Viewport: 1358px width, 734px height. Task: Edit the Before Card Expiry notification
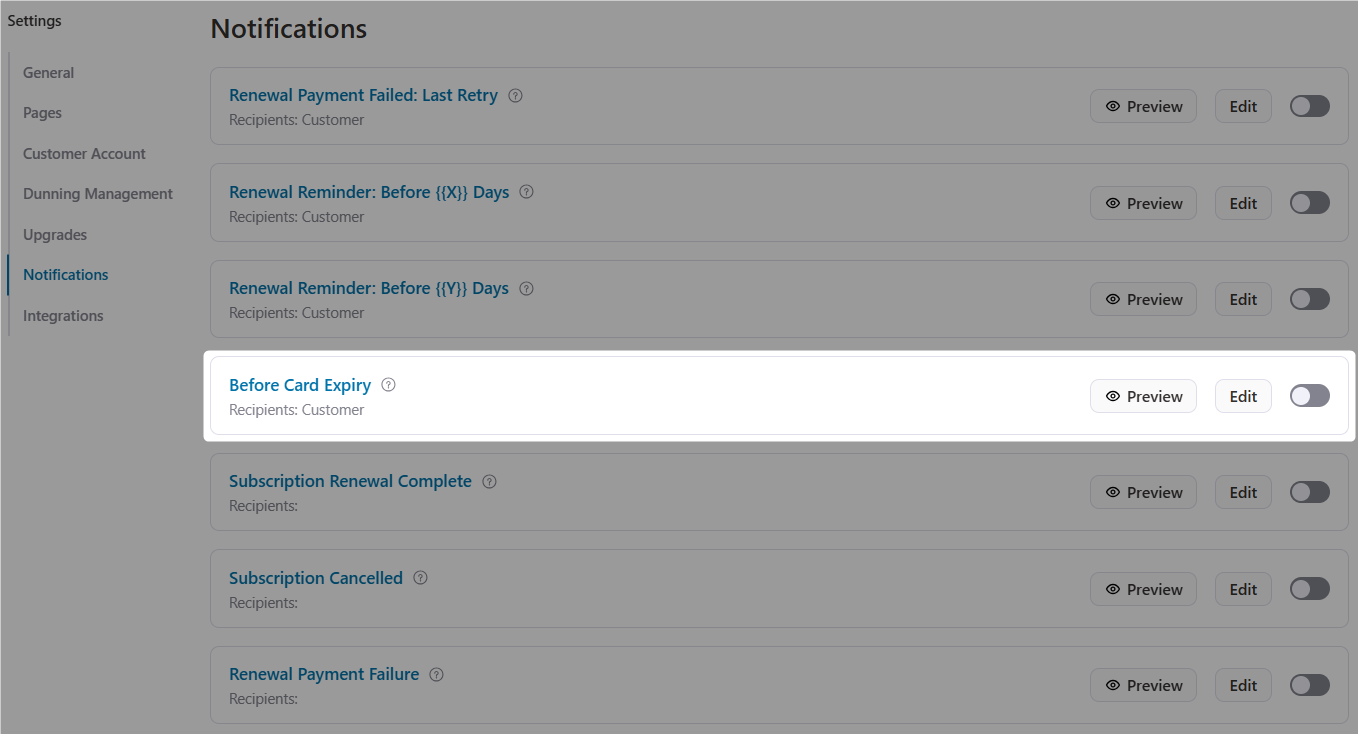1242,396
